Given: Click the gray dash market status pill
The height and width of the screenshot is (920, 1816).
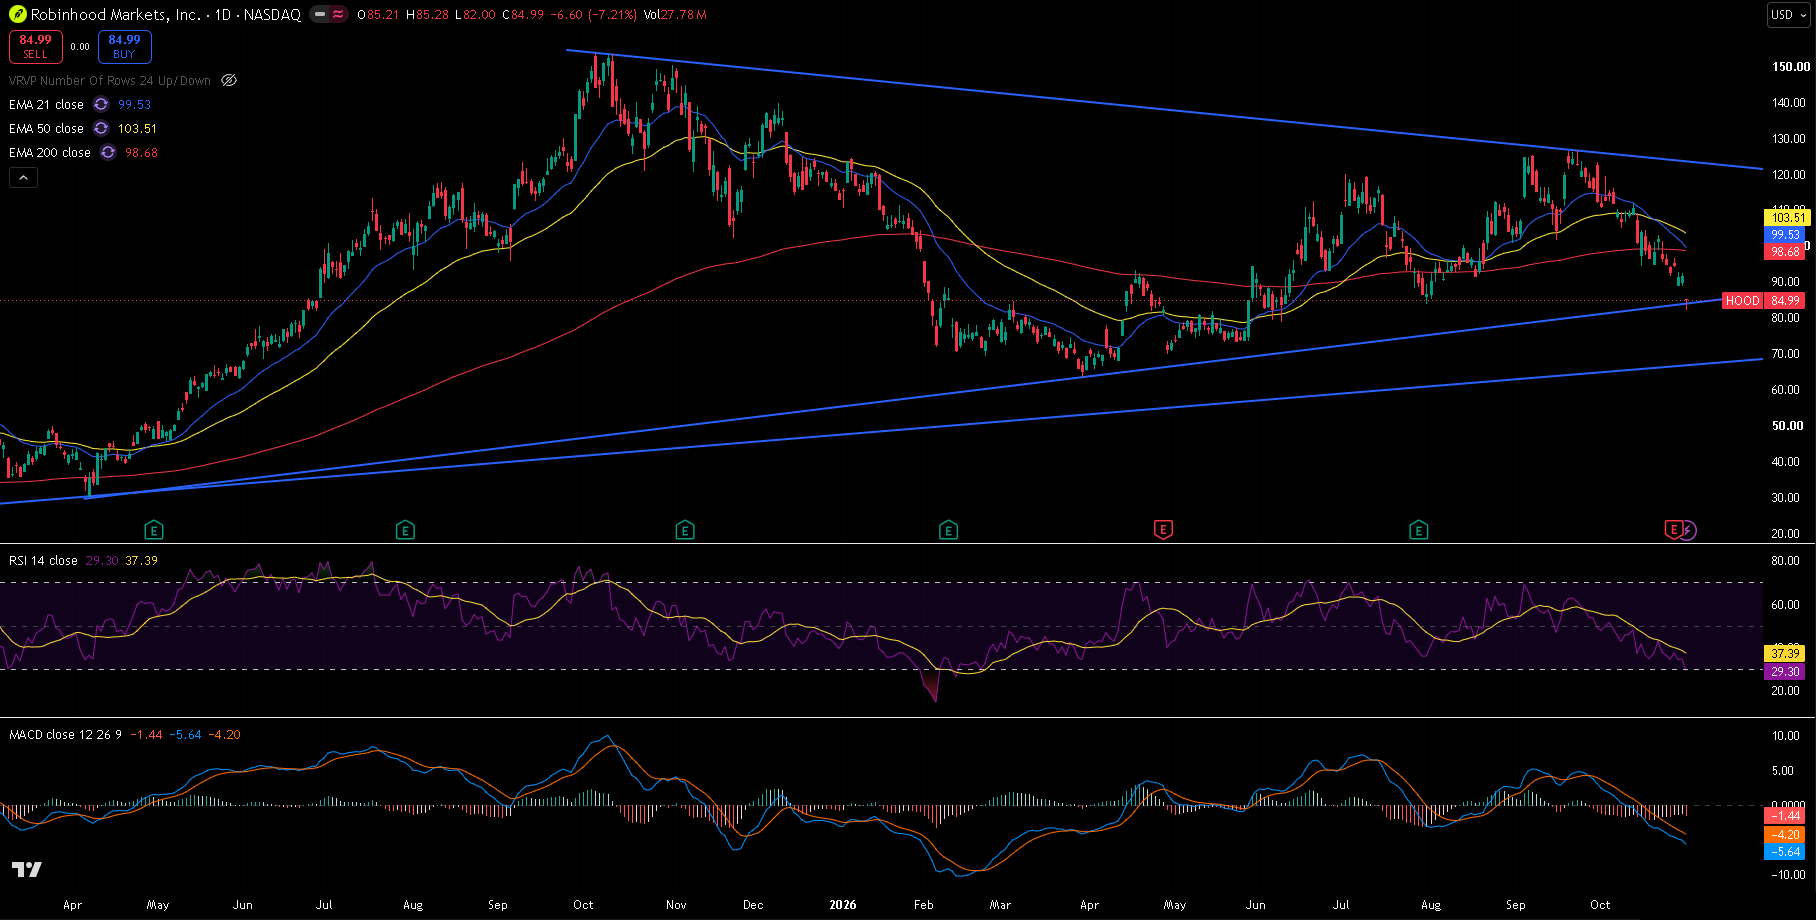Looking at the screenshot, I should coord(319,15).
